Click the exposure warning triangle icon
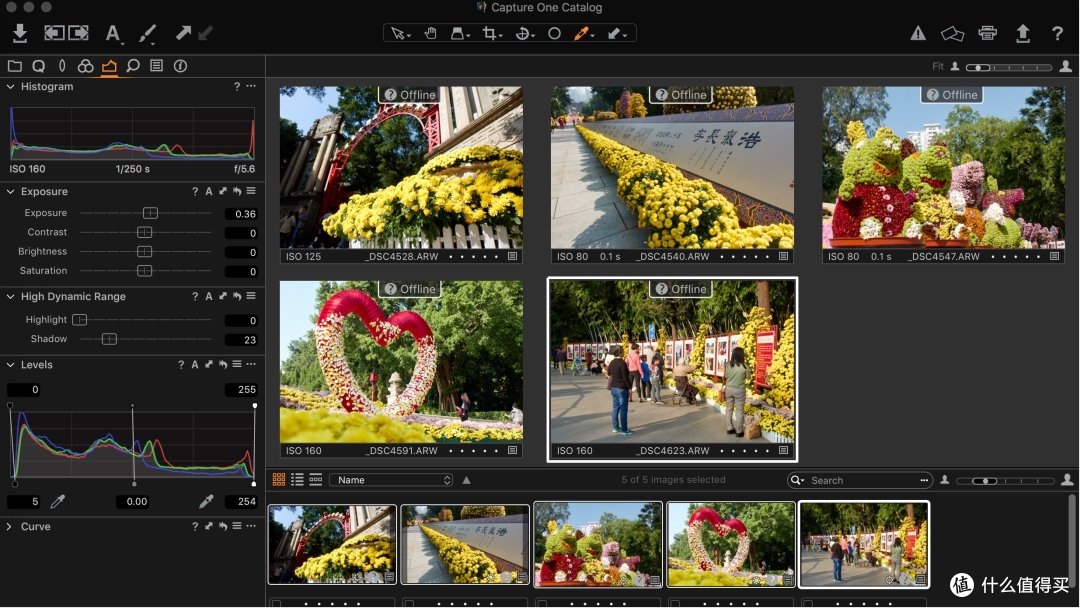 pos(918,33)
